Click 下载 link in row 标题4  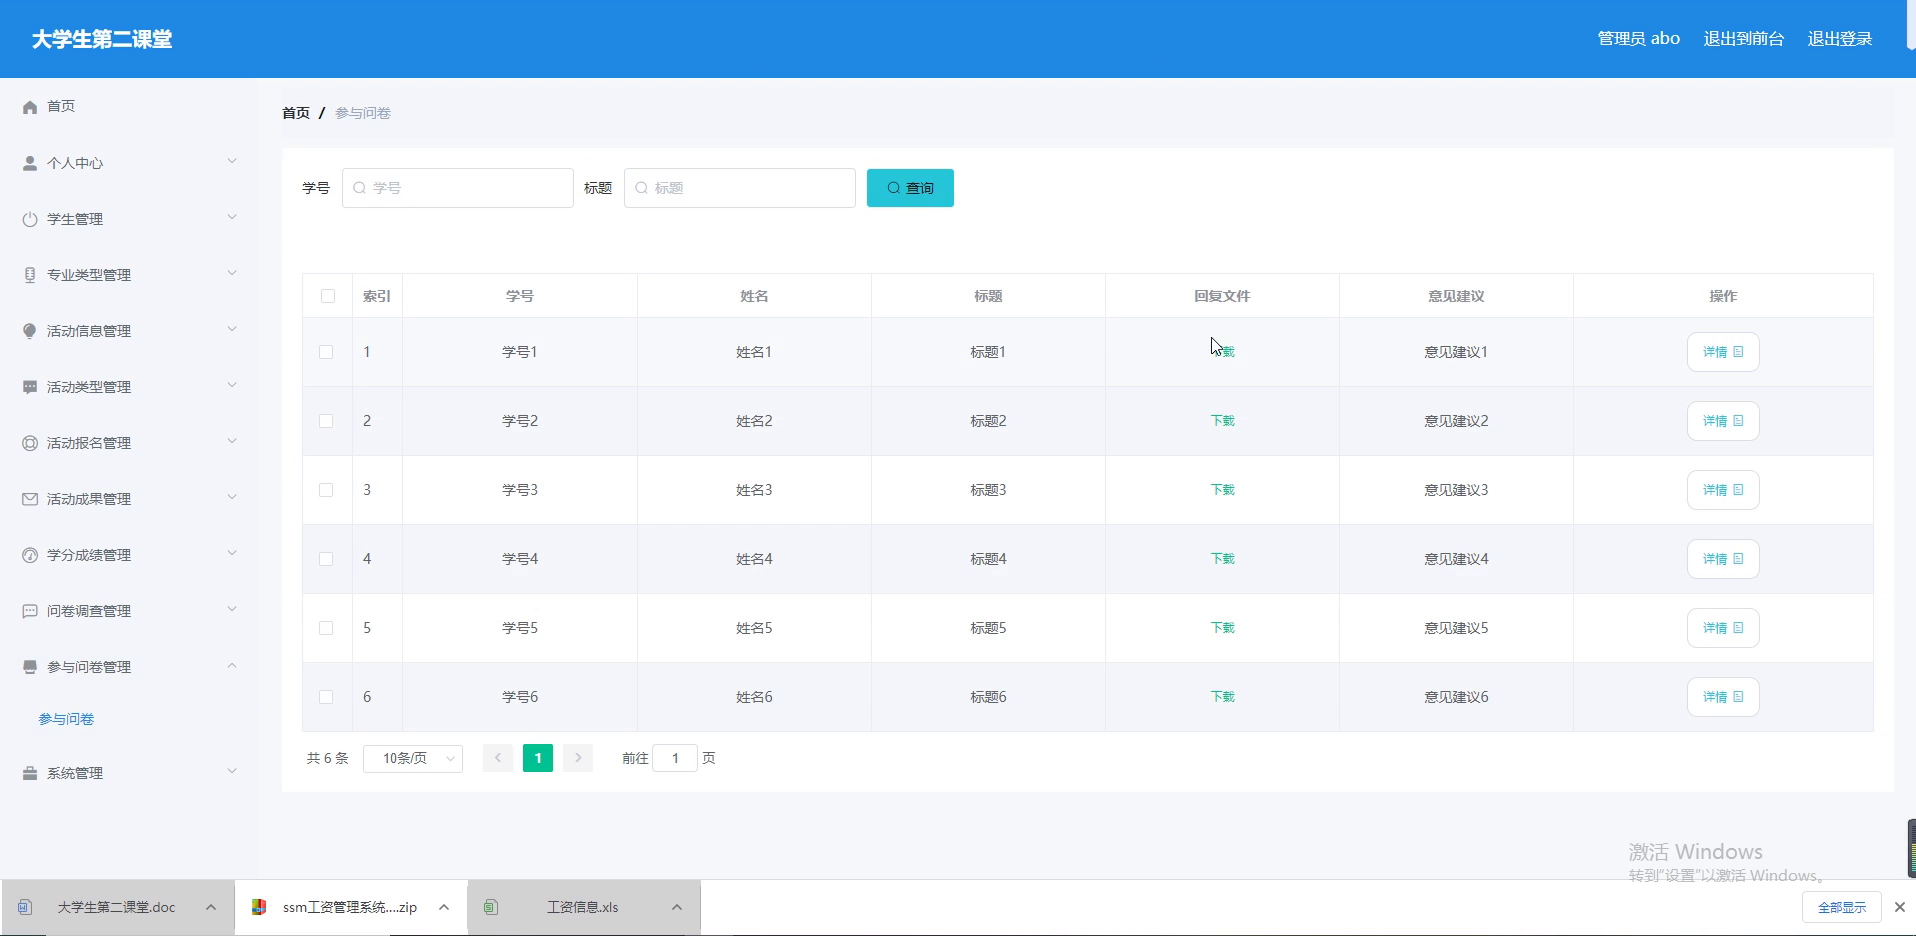pyautogui.click(x=1222, y=559)
